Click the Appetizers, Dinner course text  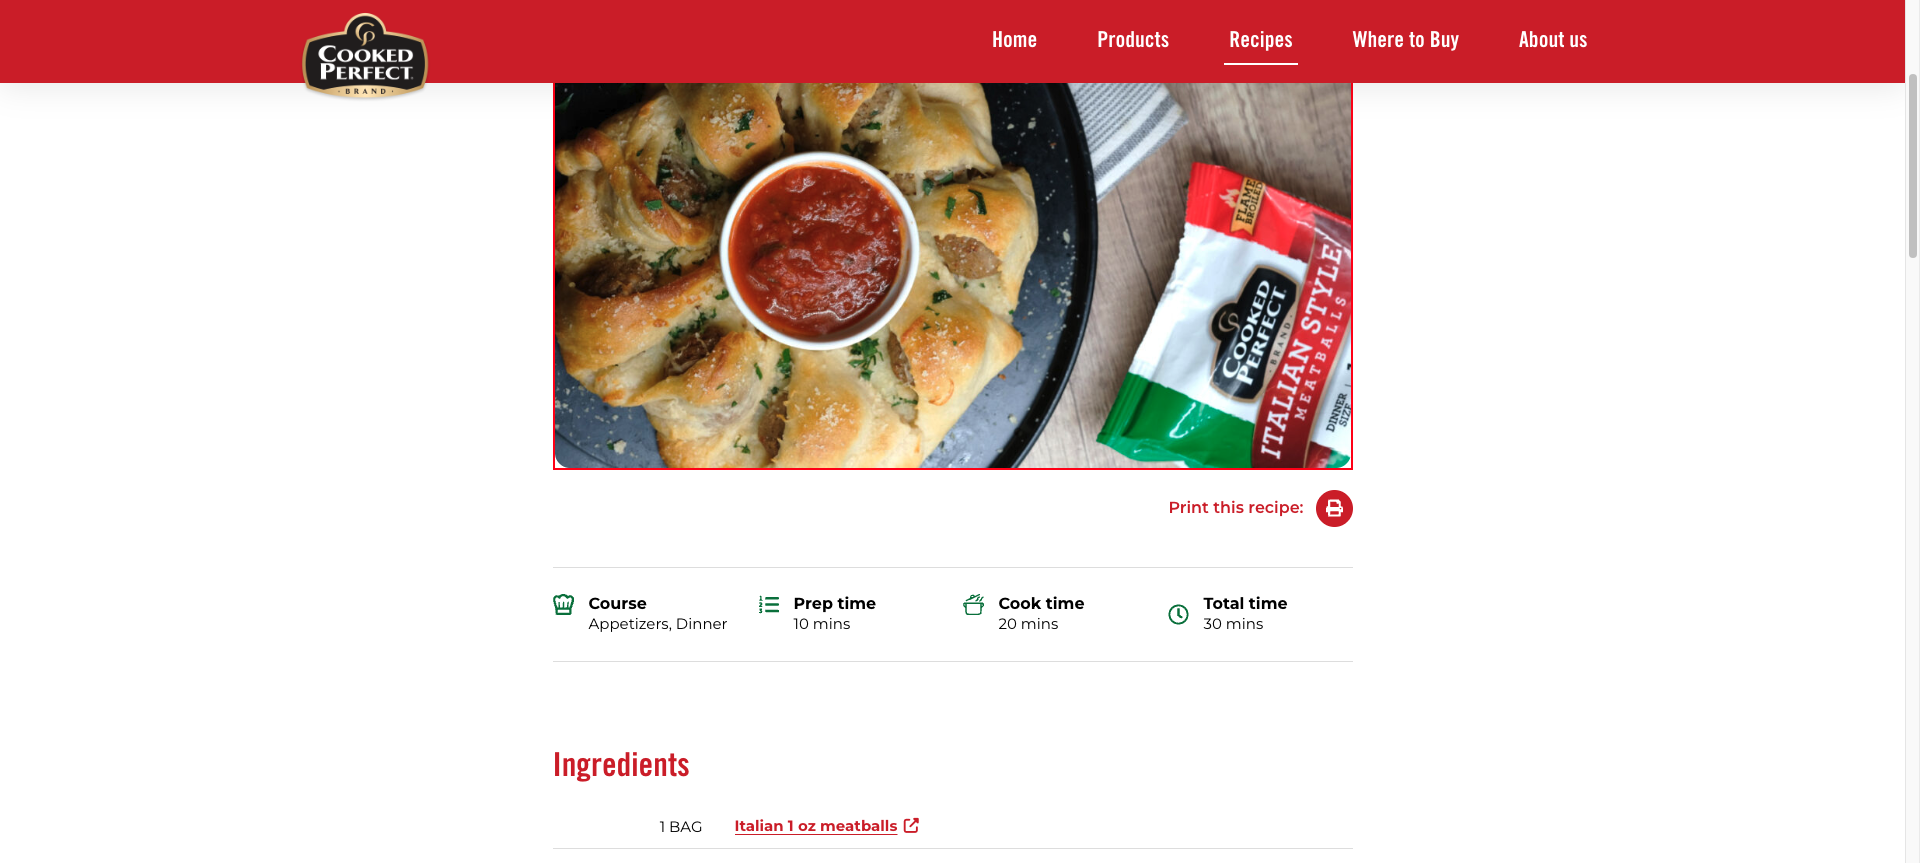click(x=658, y=624)
